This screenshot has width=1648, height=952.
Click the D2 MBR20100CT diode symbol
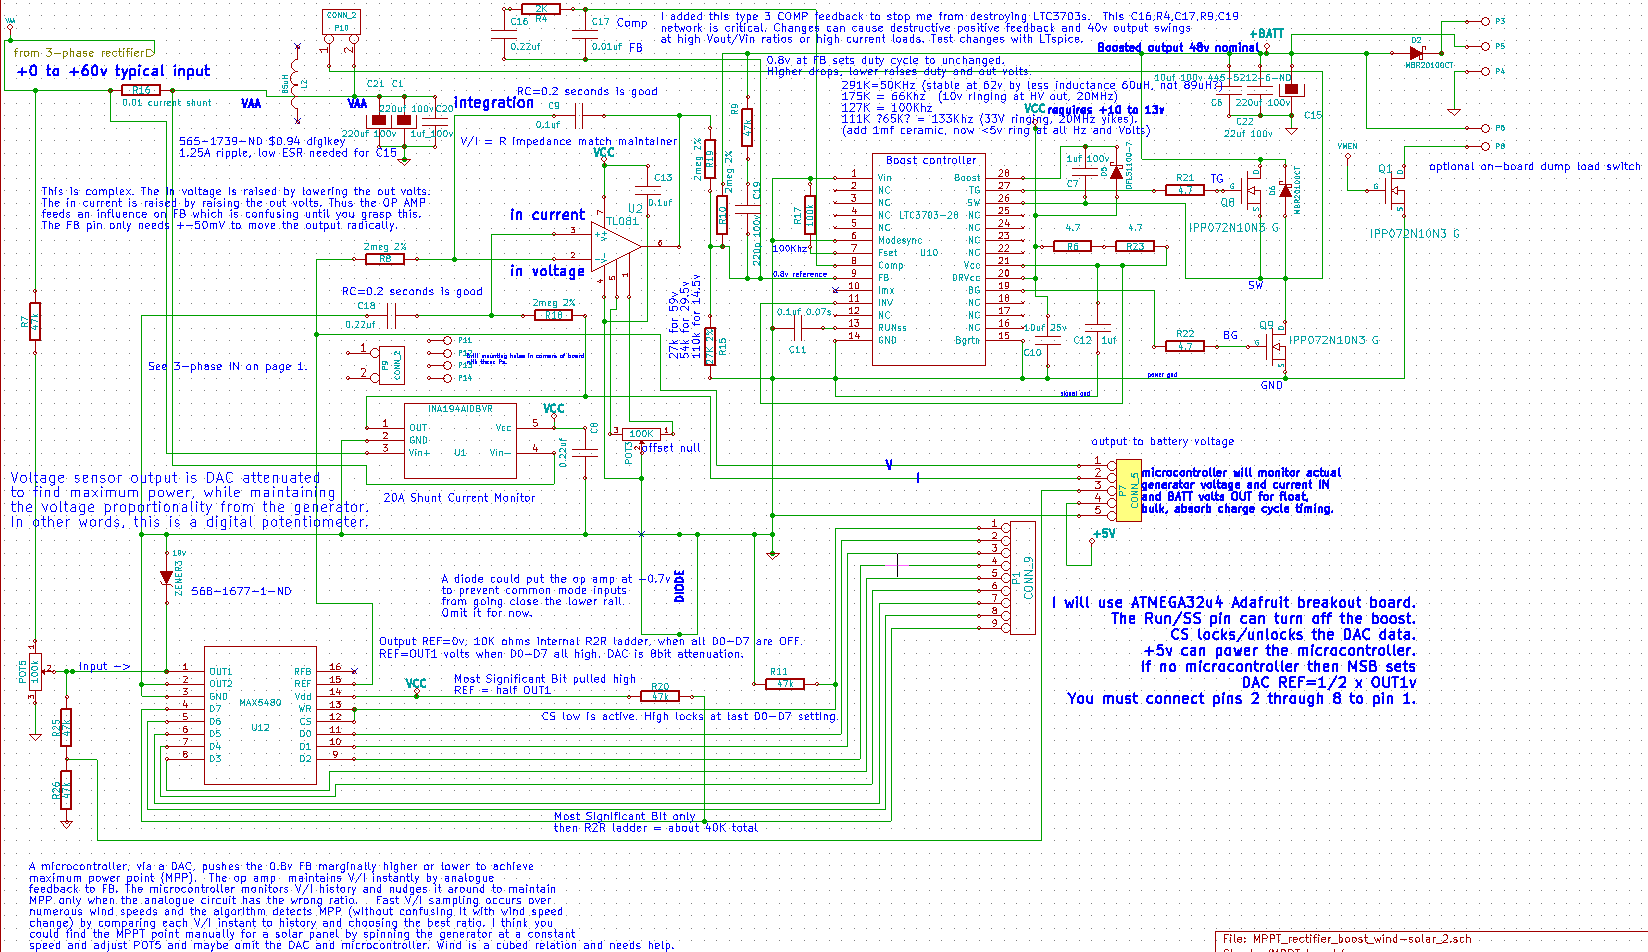tap(1417, 52)
